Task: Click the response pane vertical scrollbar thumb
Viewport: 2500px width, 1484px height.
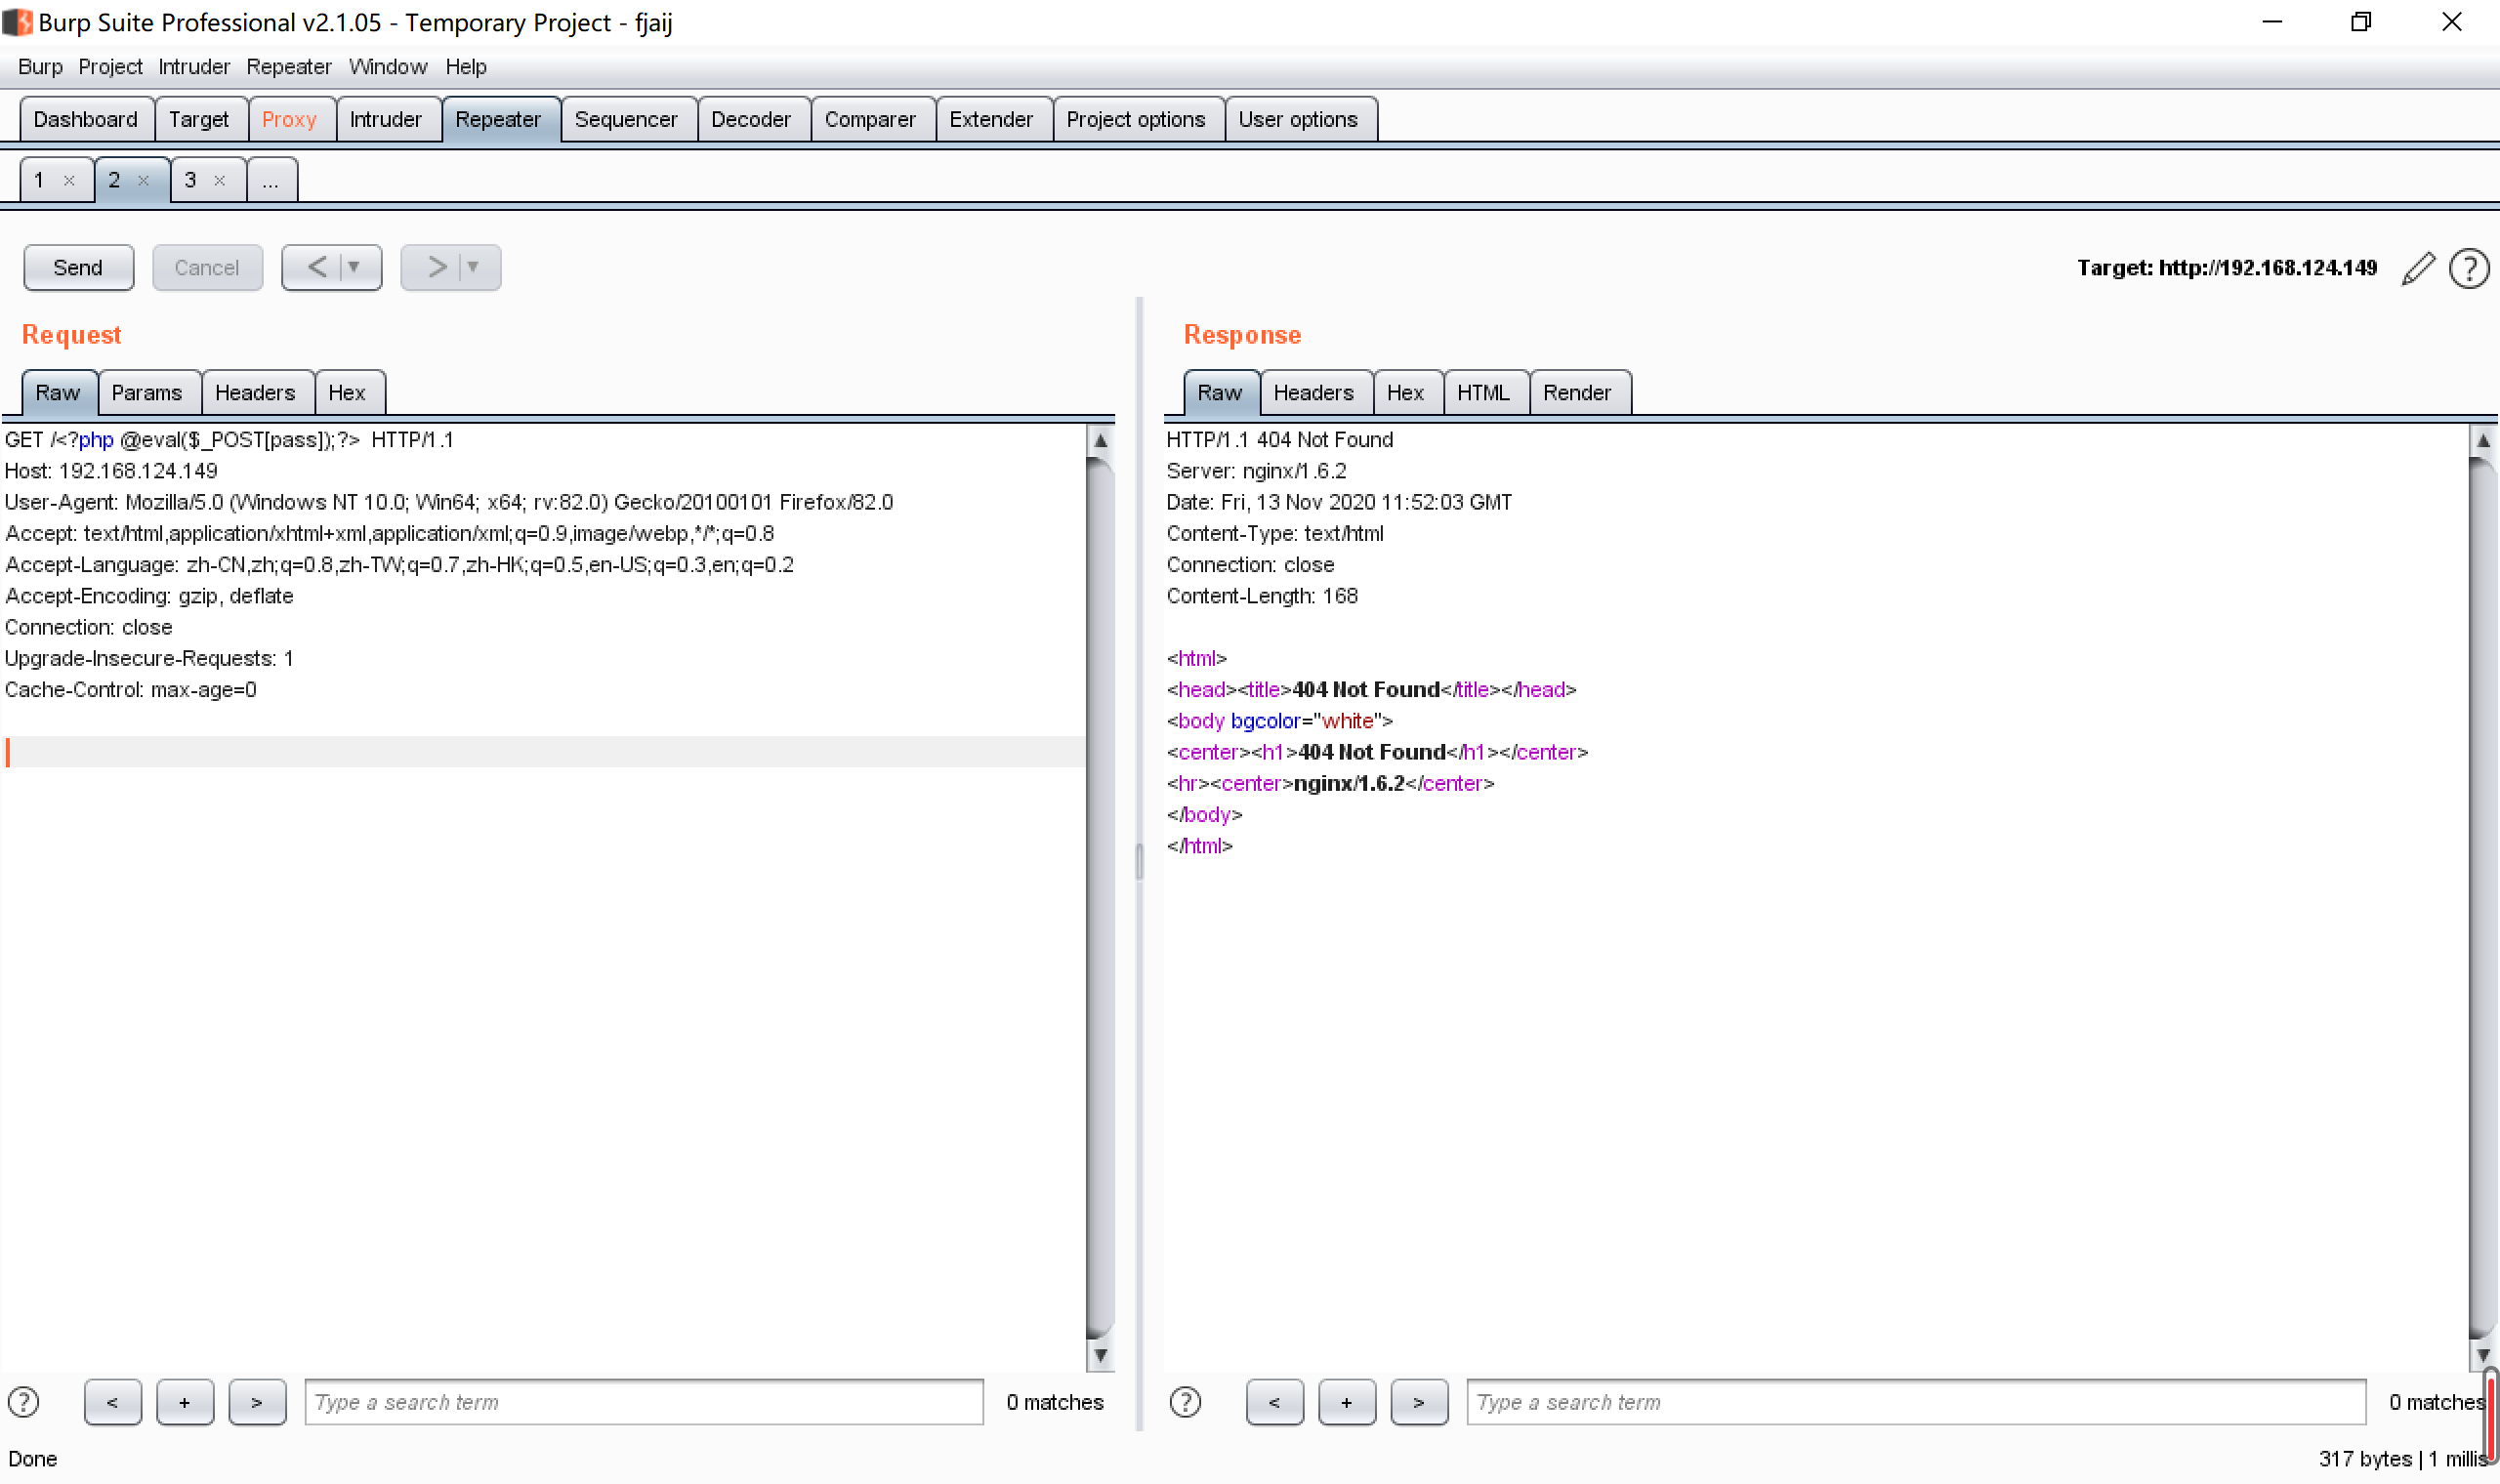Action: coord(2482,896)
